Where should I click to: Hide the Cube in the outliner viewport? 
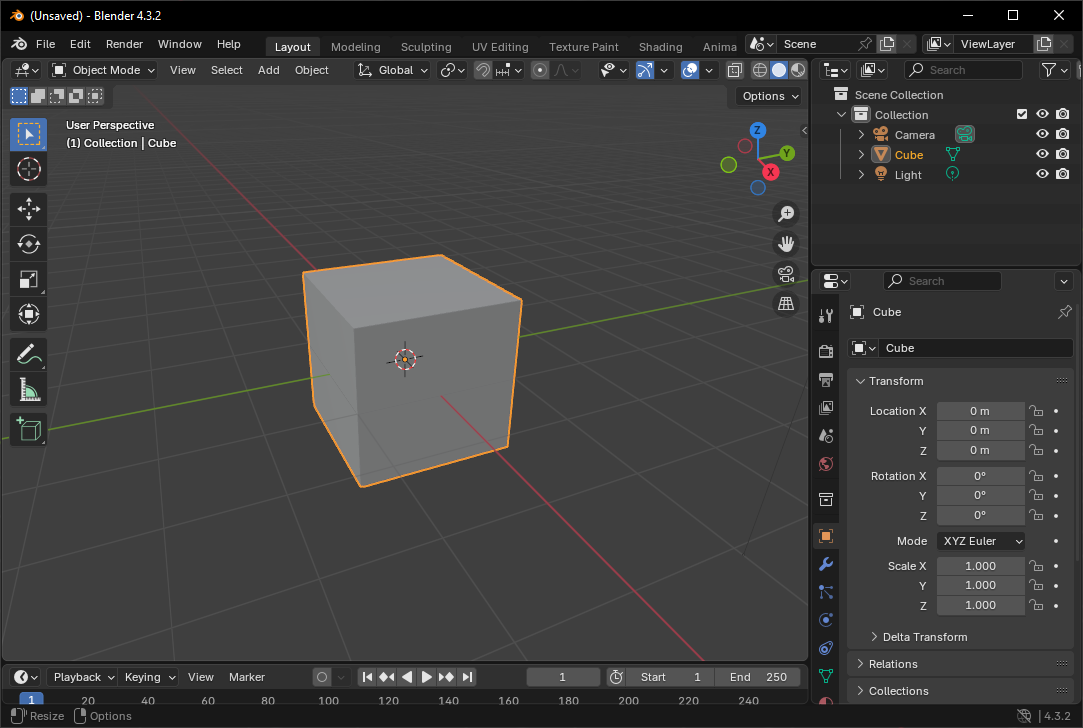[x=1042, y=155]
